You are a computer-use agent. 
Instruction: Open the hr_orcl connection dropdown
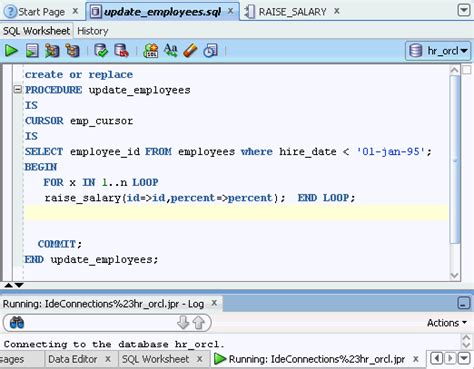pos(438,51)
